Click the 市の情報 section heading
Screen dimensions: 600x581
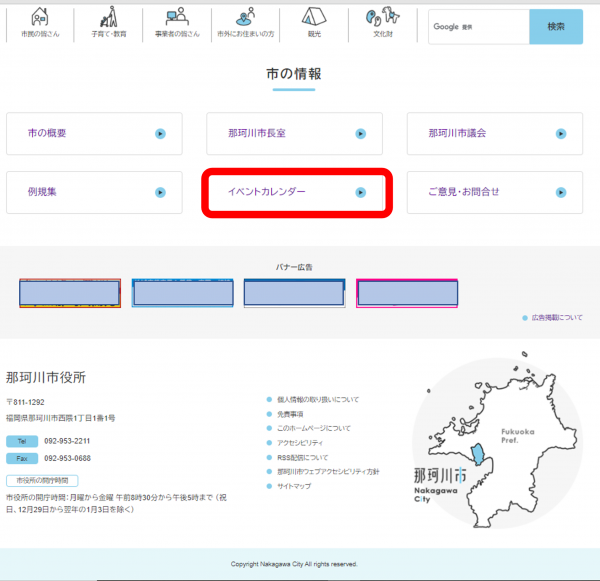click(x=294, y=73)
